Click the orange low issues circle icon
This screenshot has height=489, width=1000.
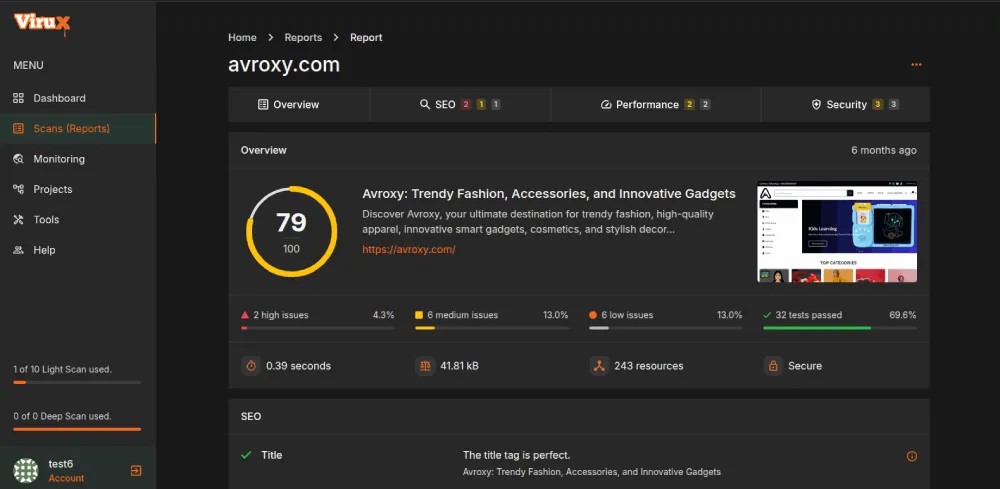pyautogui.click(x=593, y=315)
